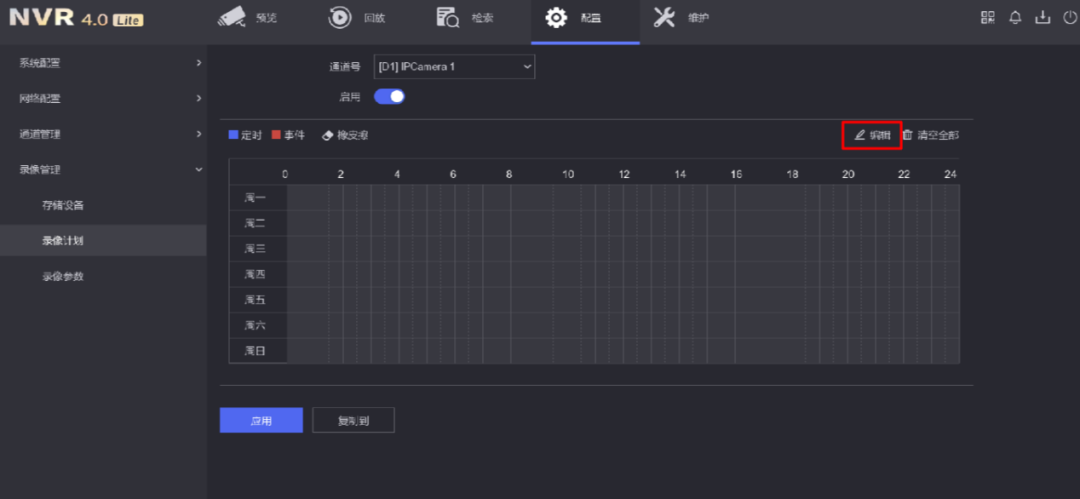Click the 回放 playback icon
1080x499 pixels.
[341, 17]
